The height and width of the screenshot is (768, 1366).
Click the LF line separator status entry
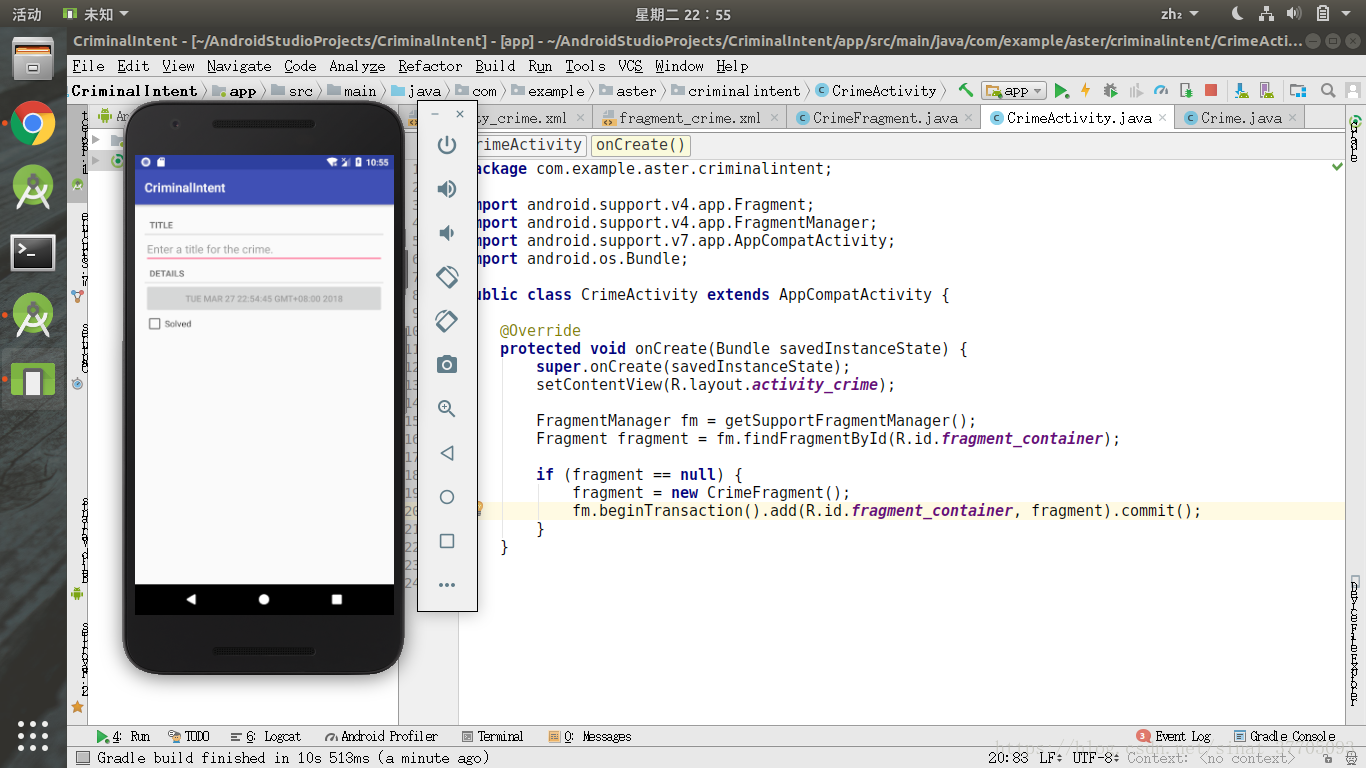coord(1050,758)
